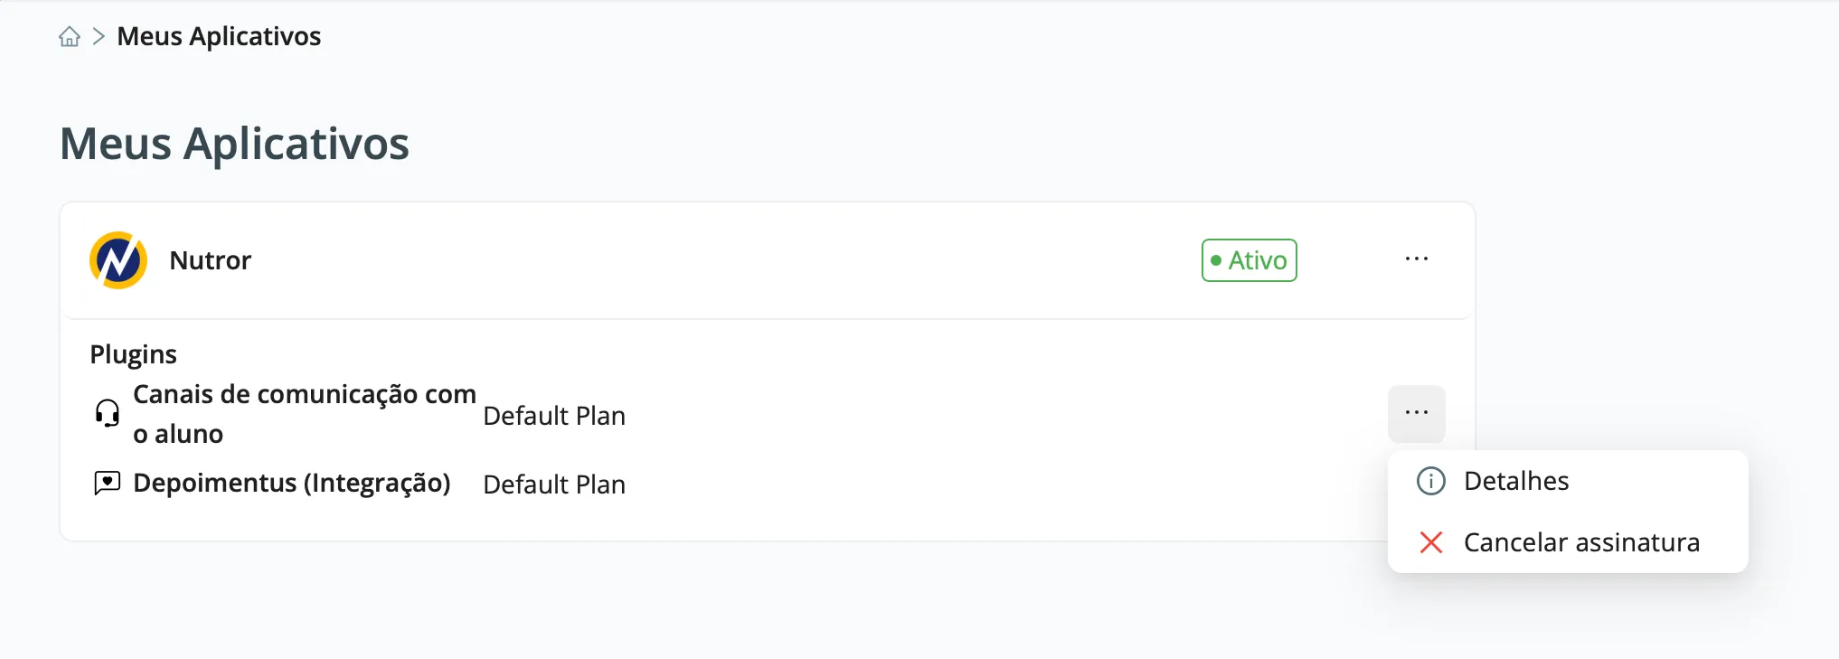Select the Canais de comunicação com o aluno plugin
The height and width of the screenshot is (659, 1839).
tap(304, 414)
